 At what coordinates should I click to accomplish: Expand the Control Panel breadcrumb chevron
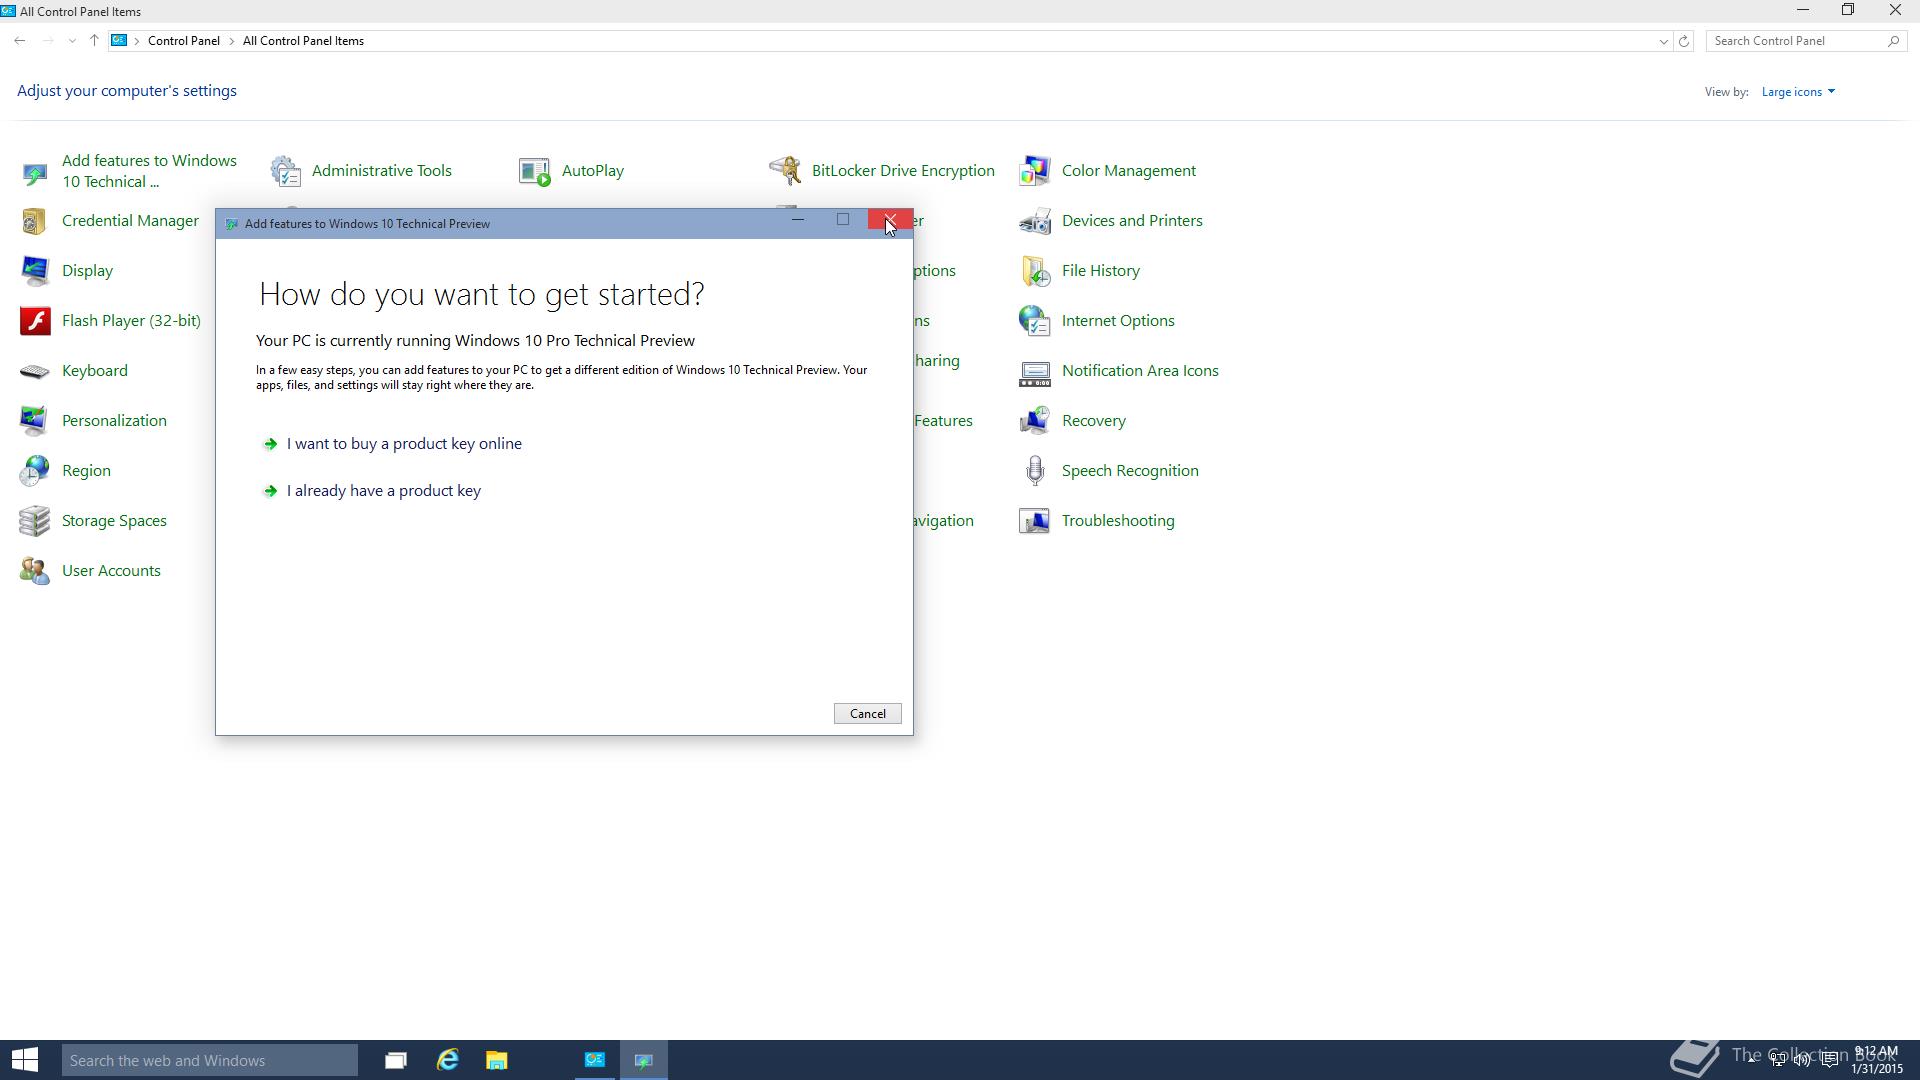231,41
